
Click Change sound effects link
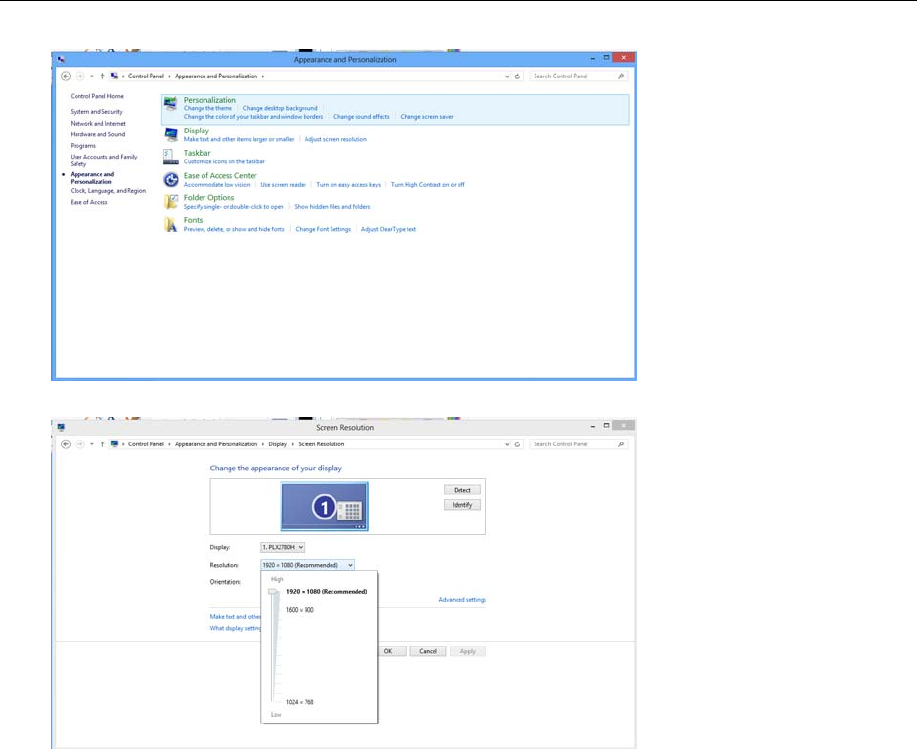point(361,117)
